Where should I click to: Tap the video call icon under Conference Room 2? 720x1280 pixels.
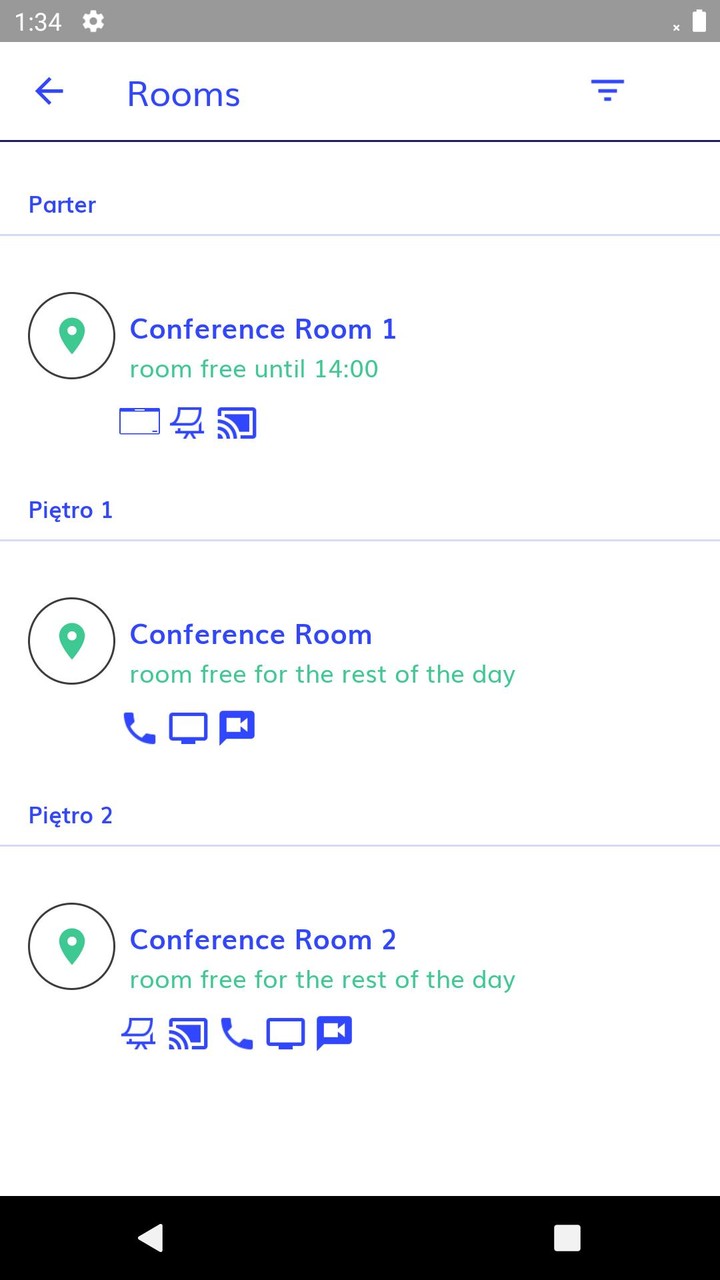pyautogui.click(x=334, y=1033)
